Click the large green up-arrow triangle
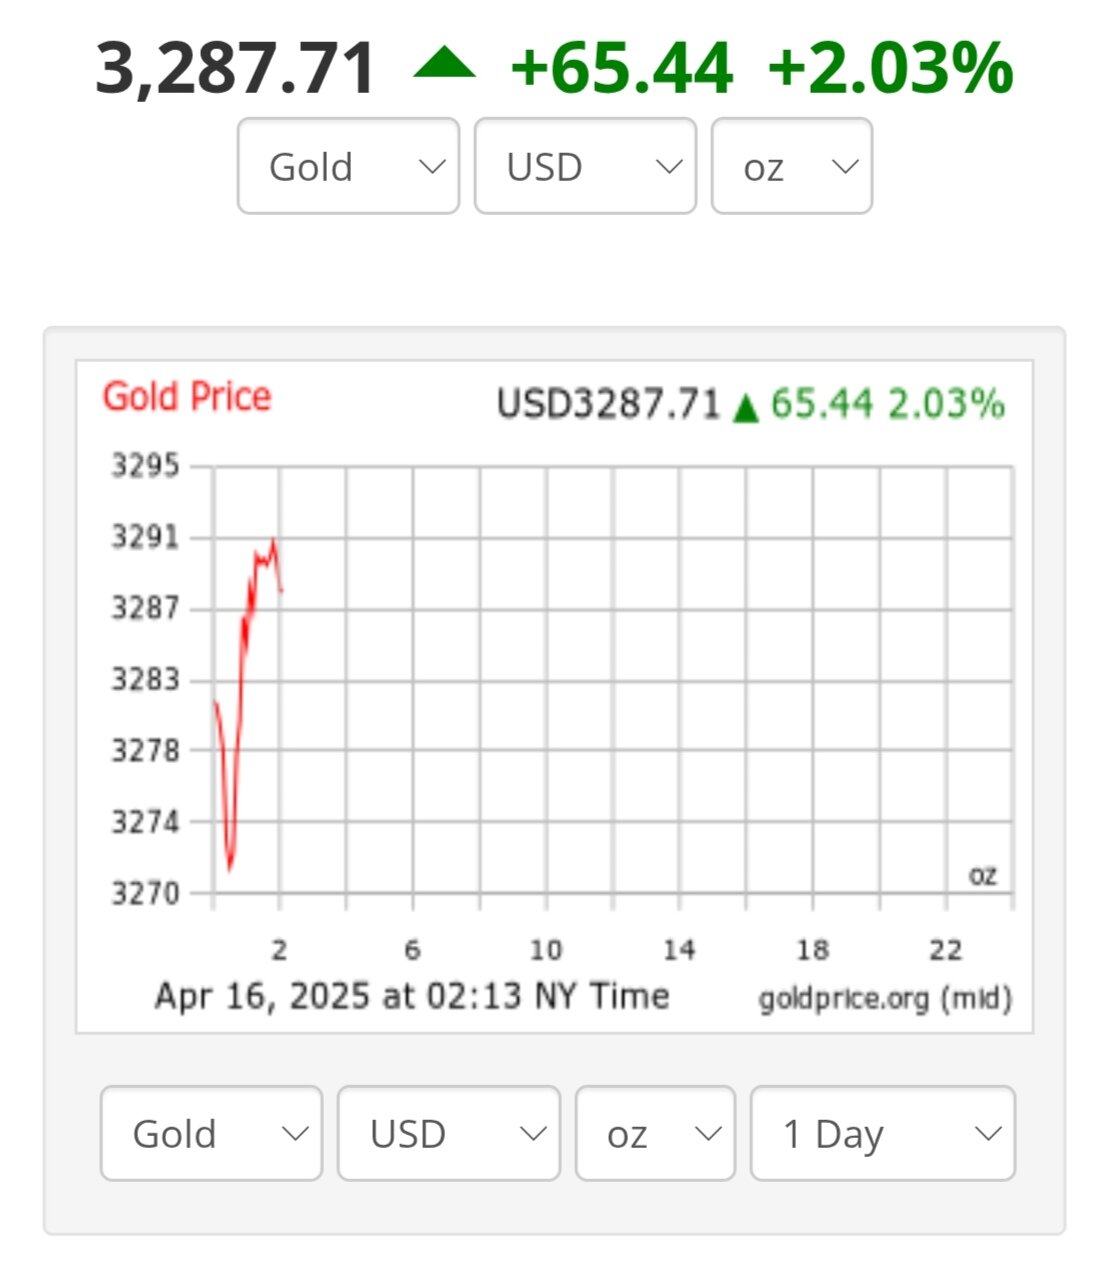The height and width of the screenshot is (1272, 1109). coord(444,65)
